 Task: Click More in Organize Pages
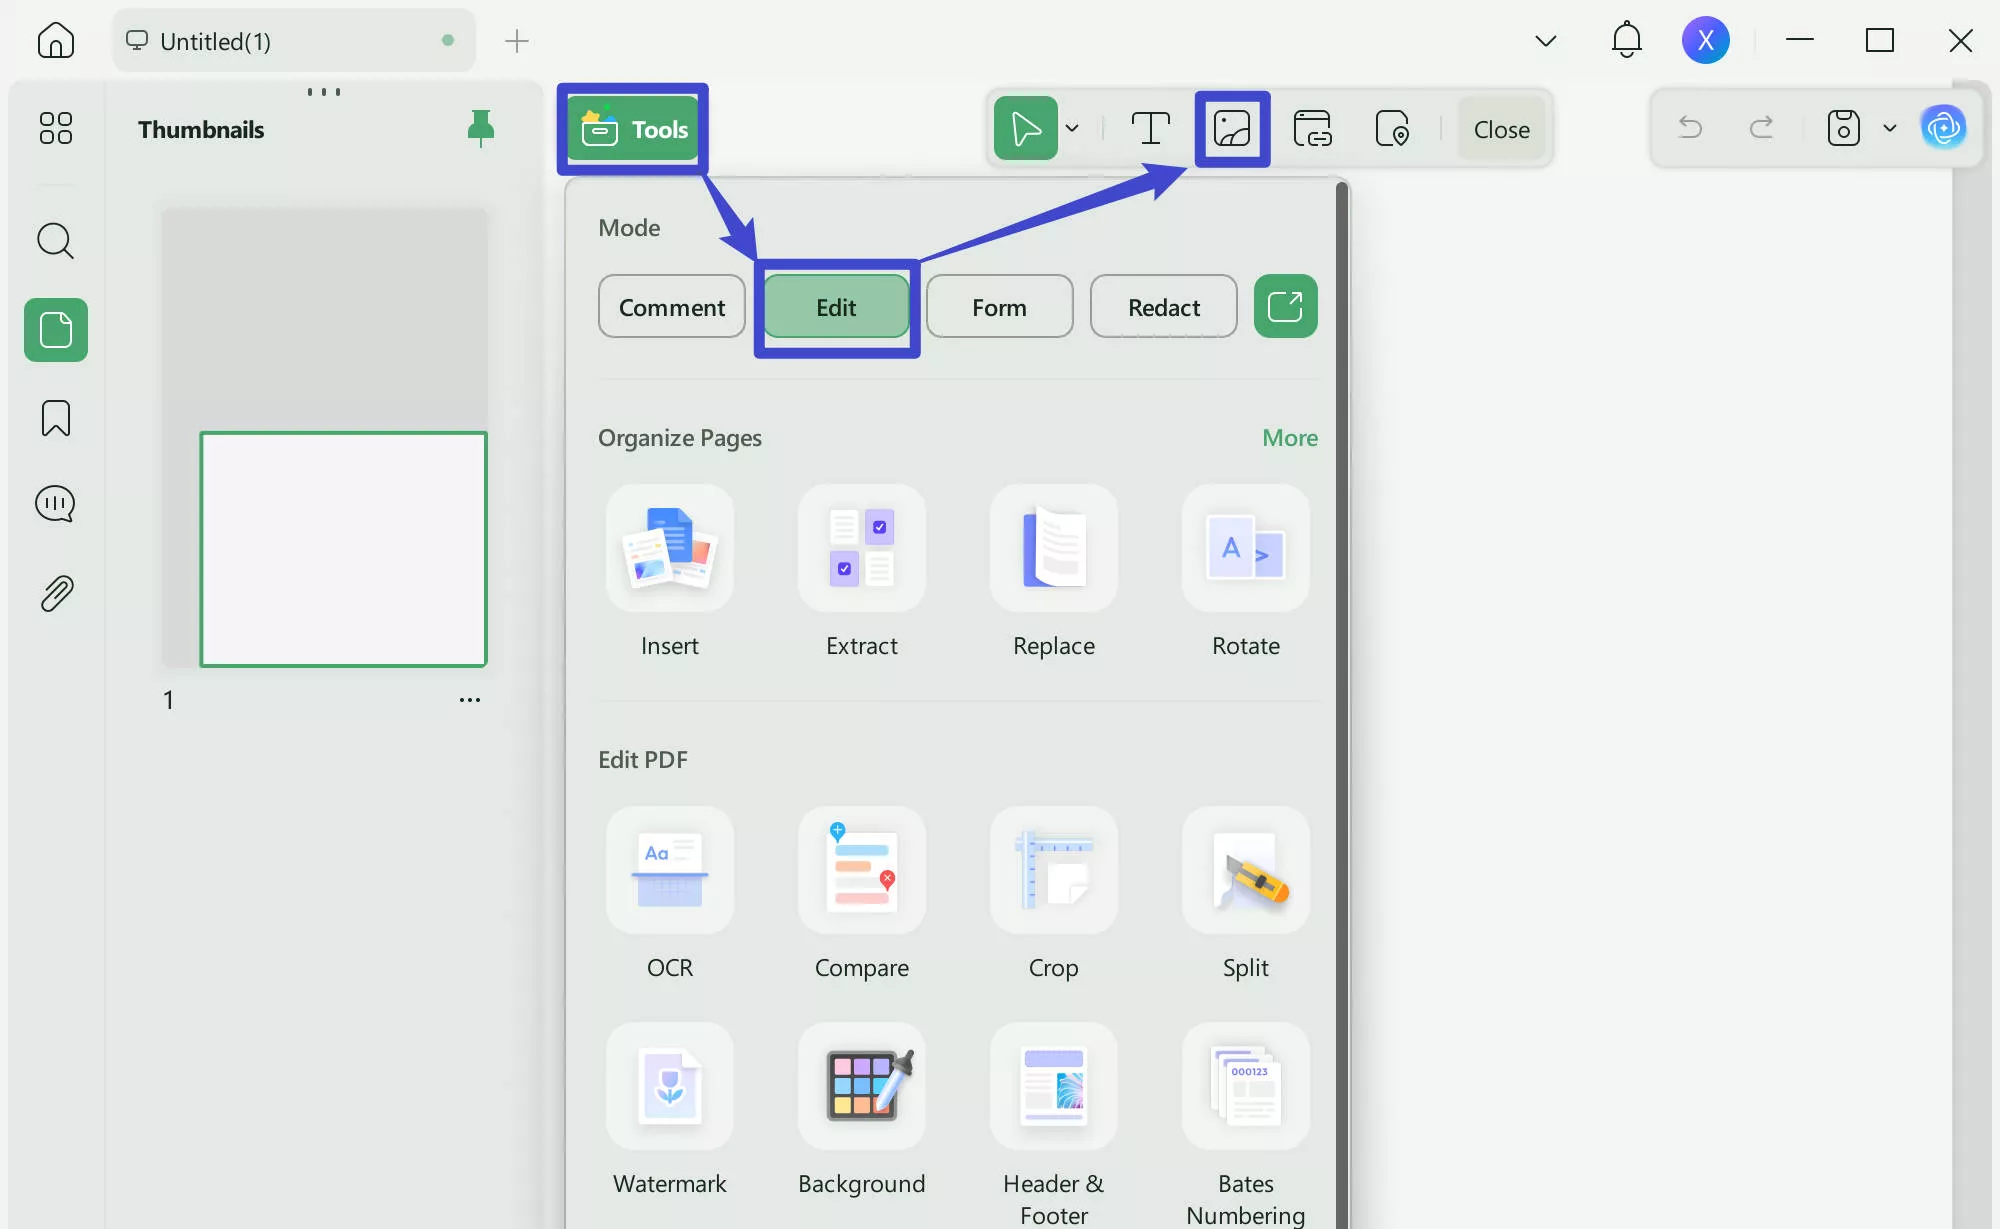click(1289, 438)
